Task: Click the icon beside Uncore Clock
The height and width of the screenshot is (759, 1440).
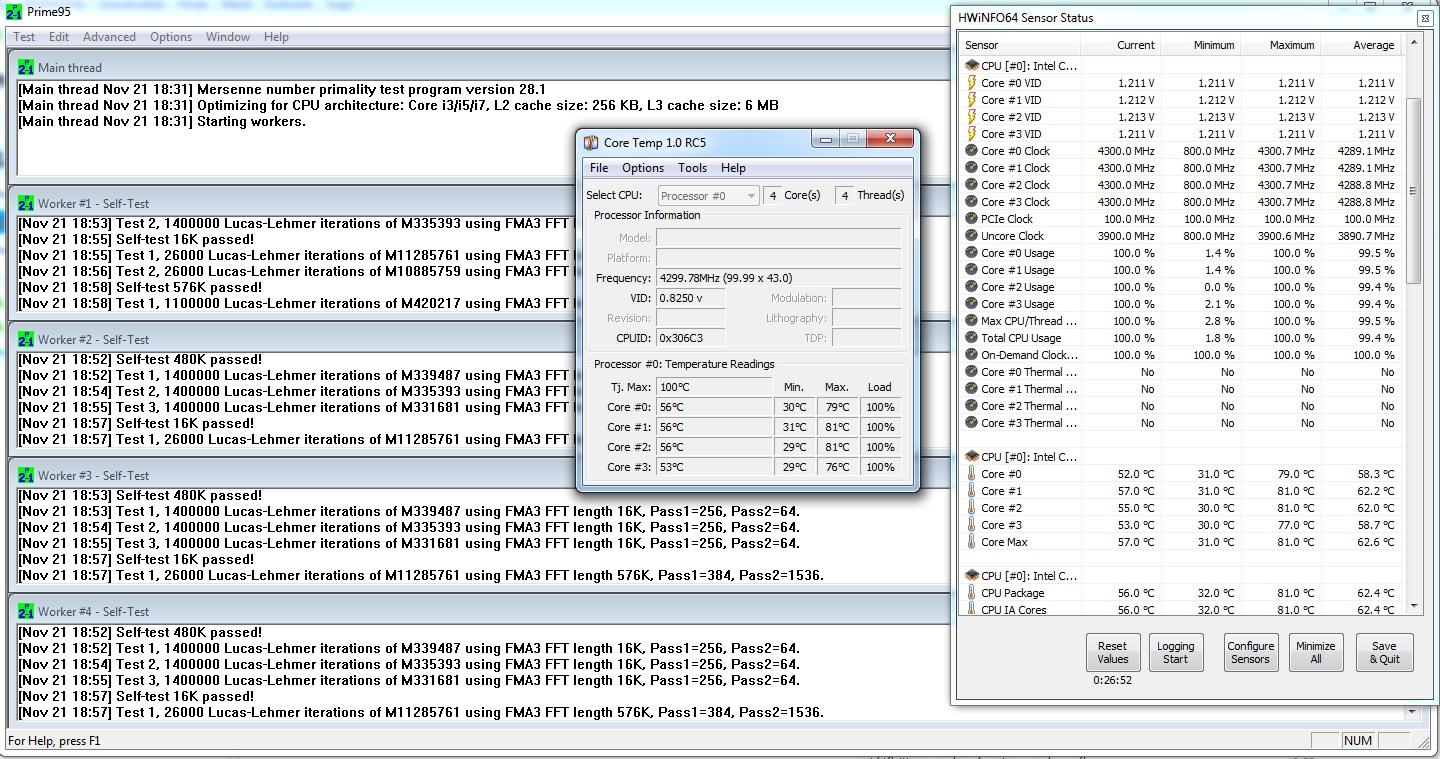Action: pyautogui.click(x=971, y=236)
